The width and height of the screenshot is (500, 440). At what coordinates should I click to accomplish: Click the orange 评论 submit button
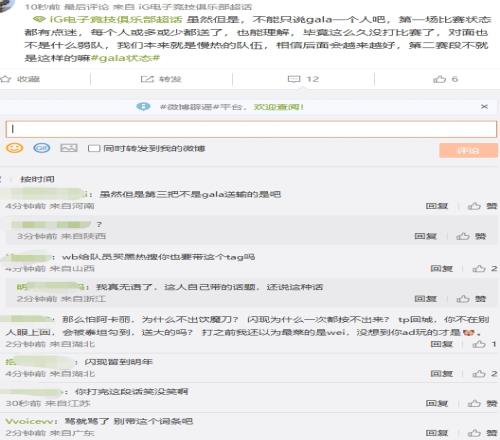[468, 150]
